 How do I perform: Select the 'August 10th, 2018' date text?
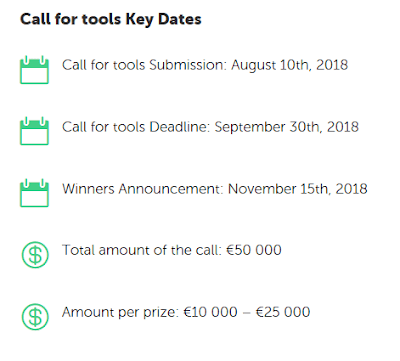coord(290,65)
